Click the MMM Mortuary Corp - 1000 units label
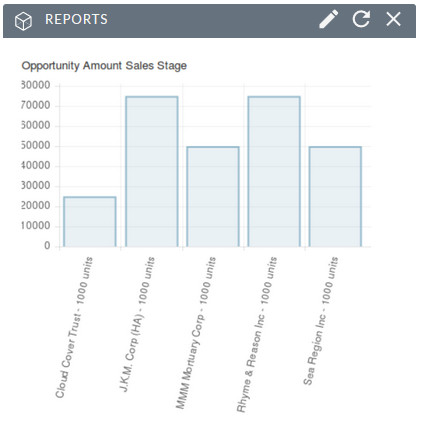Viewport: 422px width, 432px height. click(196, 333)
